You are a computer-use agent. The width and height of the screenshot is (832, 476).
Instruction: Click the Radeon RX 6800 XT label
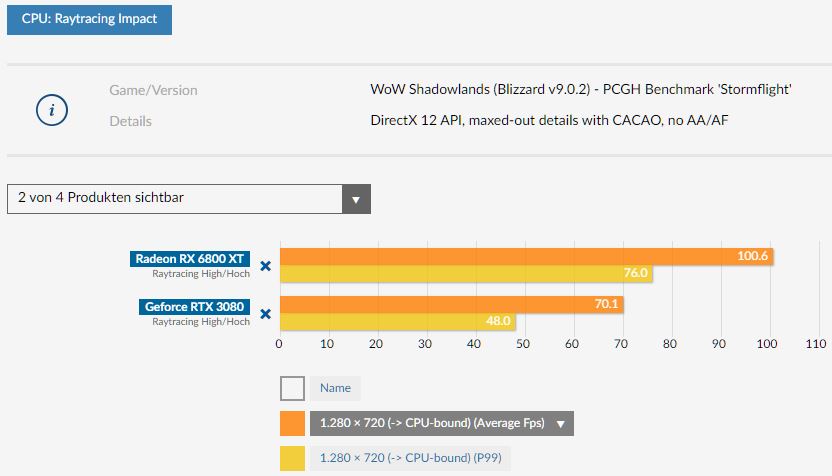190,259
